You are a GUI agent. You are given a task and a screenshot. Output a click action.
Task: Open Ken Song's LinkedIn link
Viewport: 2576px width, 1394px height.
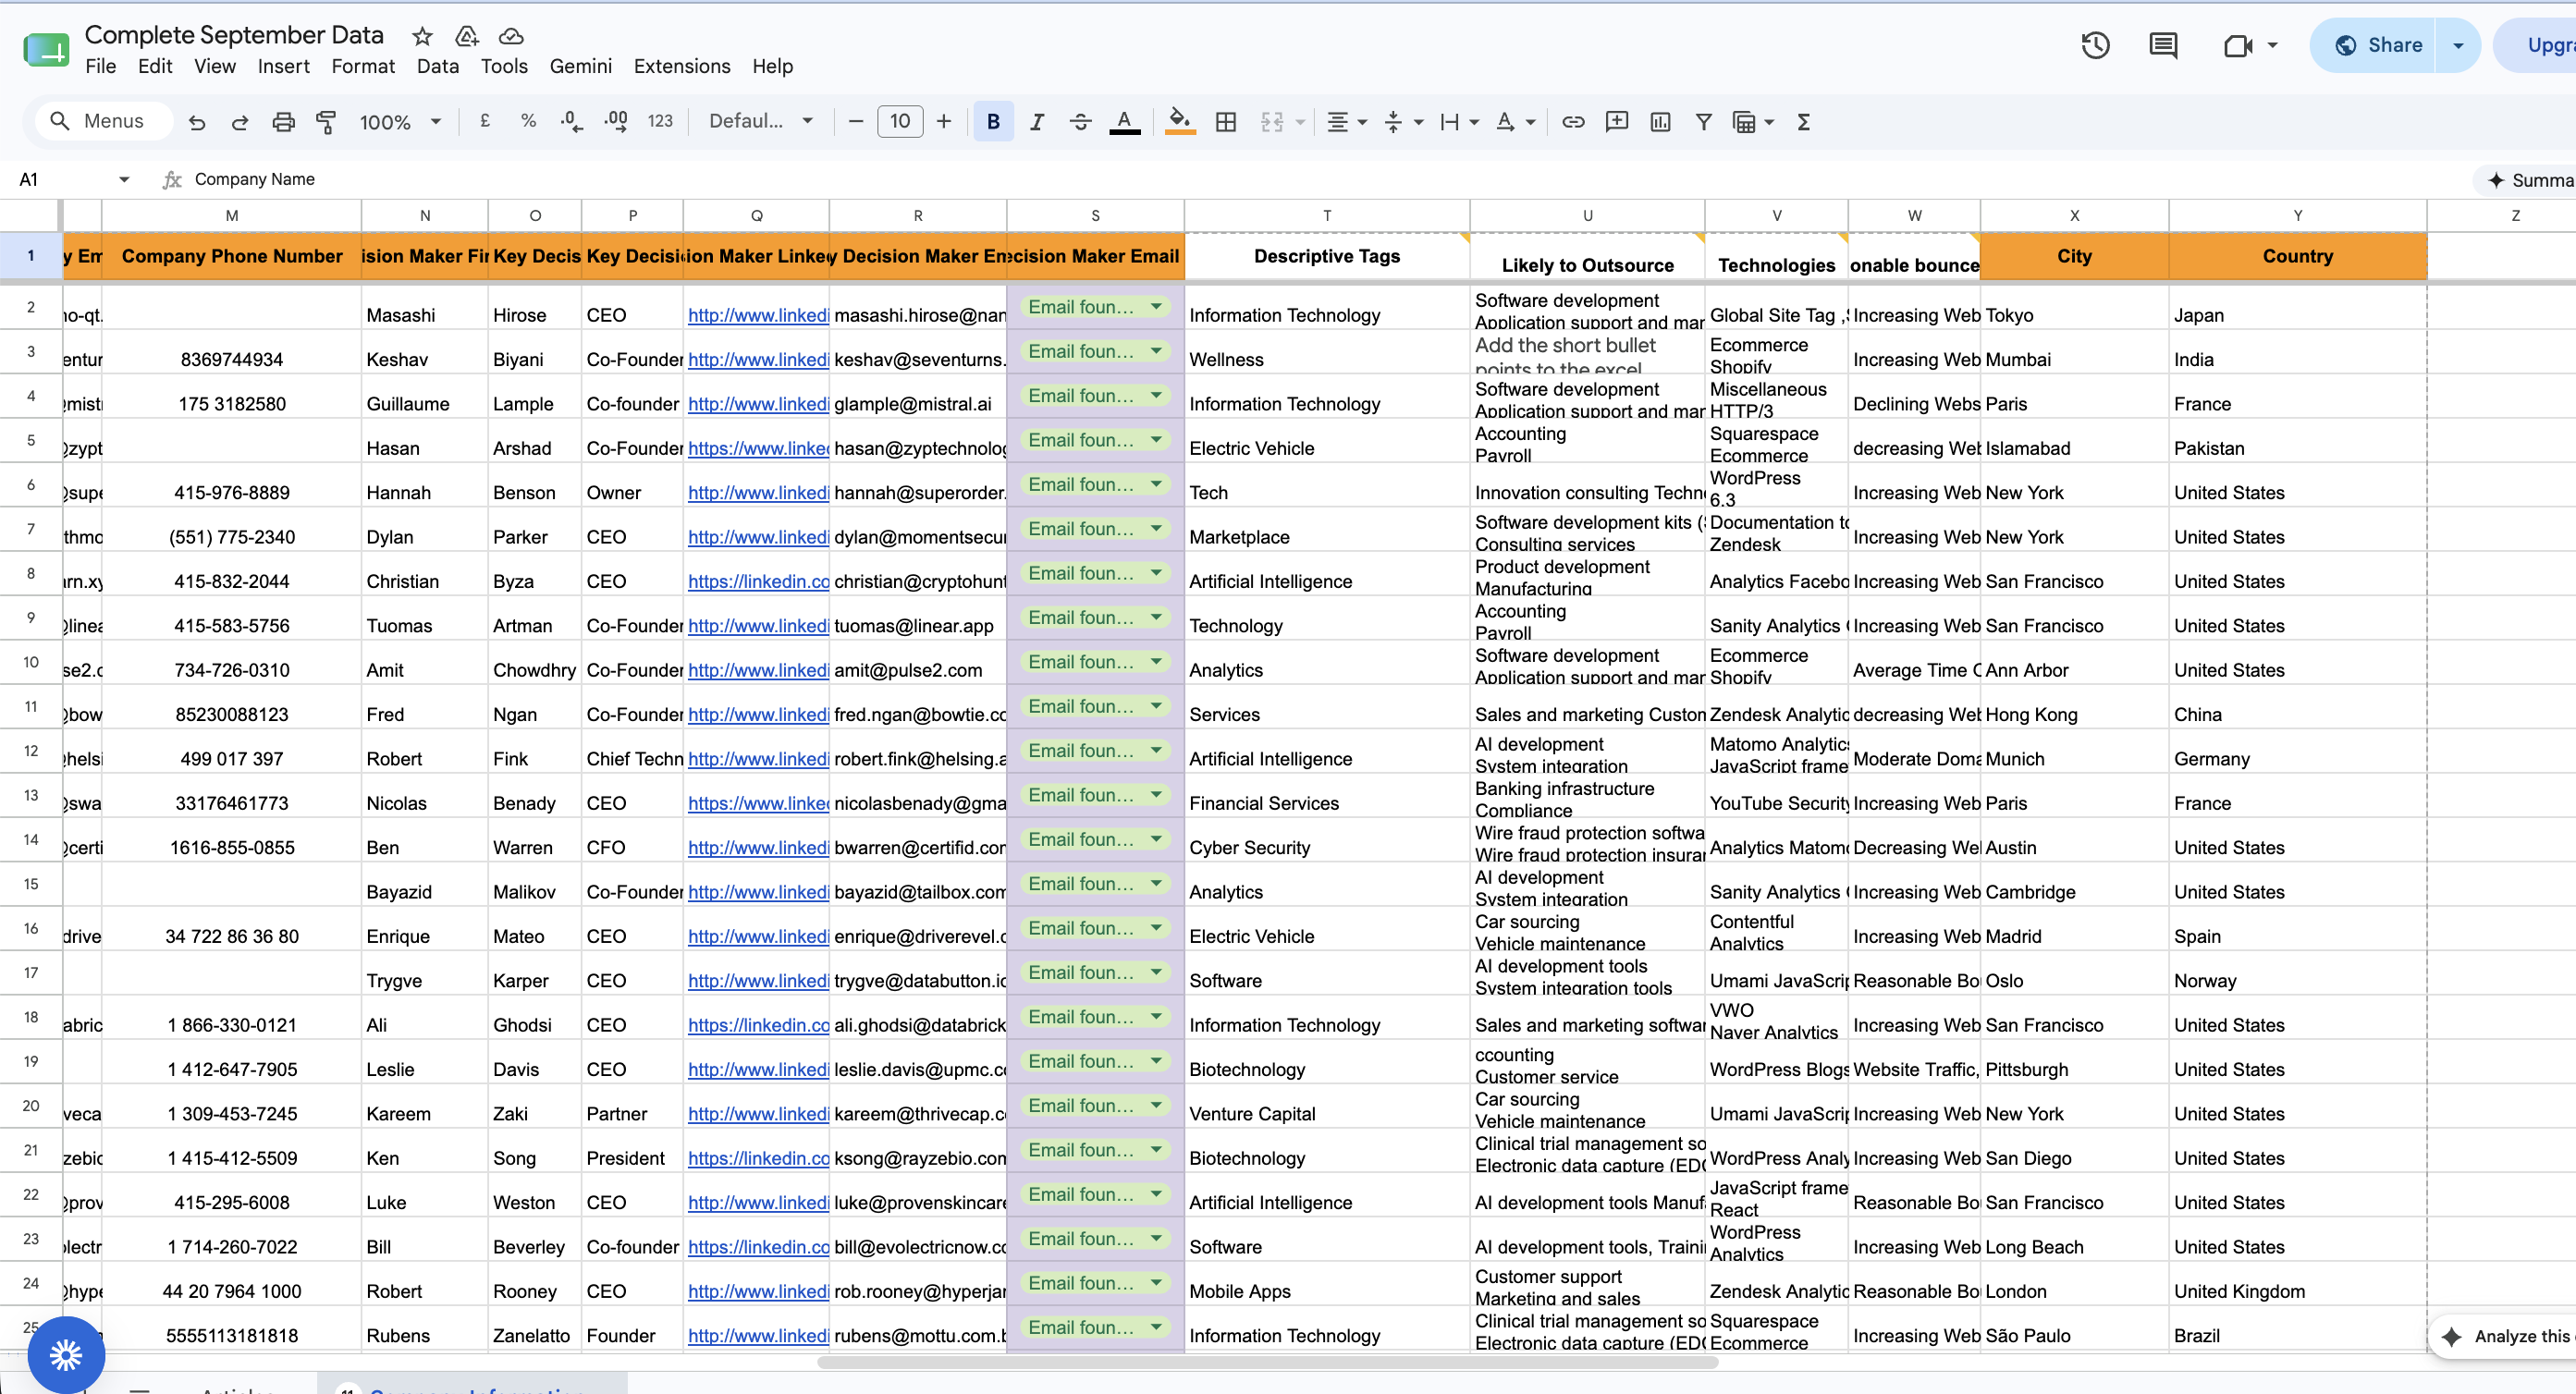tap(758, 1158)
